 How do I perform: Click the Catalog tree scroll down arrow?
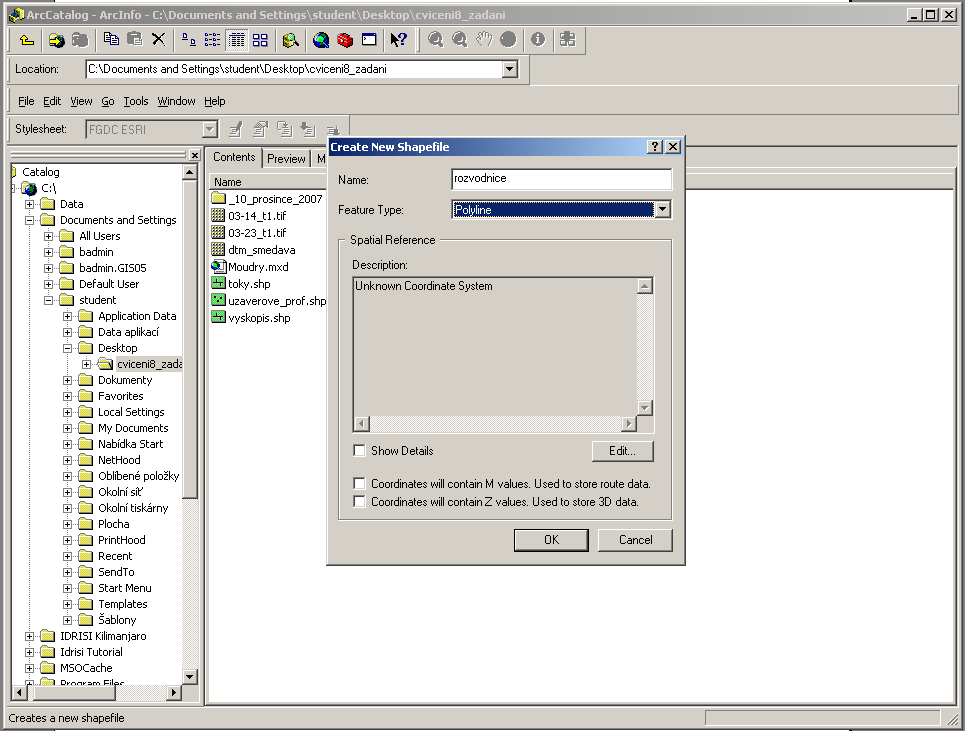190,676
